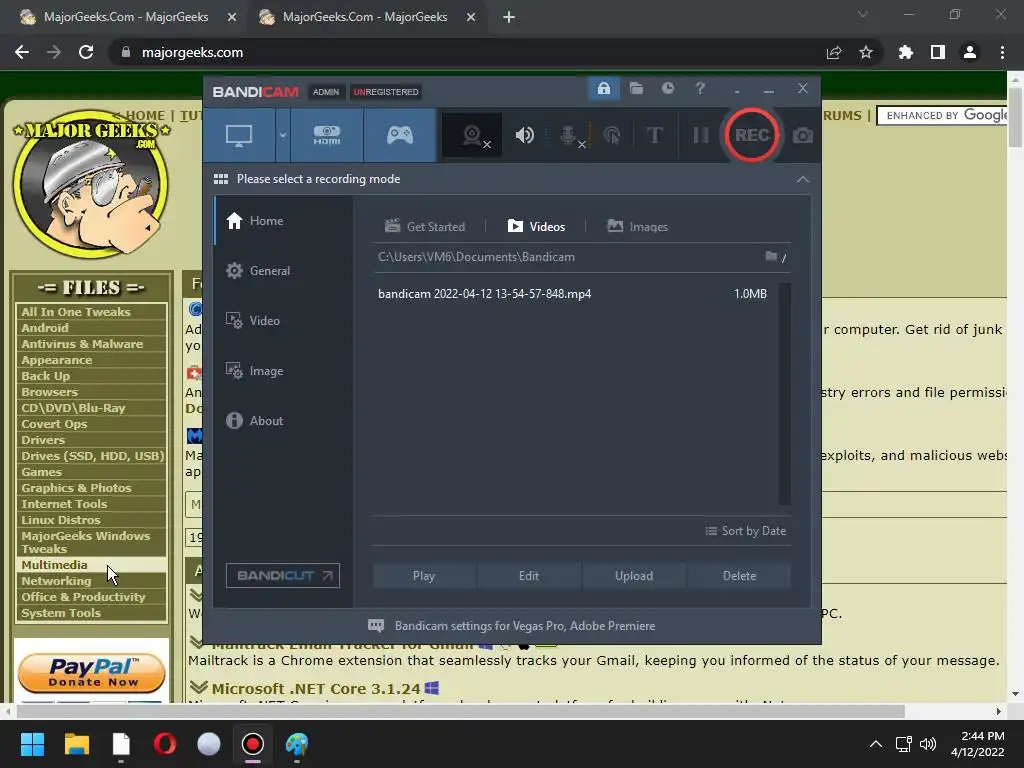Open Chrome extensions puzzle icon

[x=906, y=52]
